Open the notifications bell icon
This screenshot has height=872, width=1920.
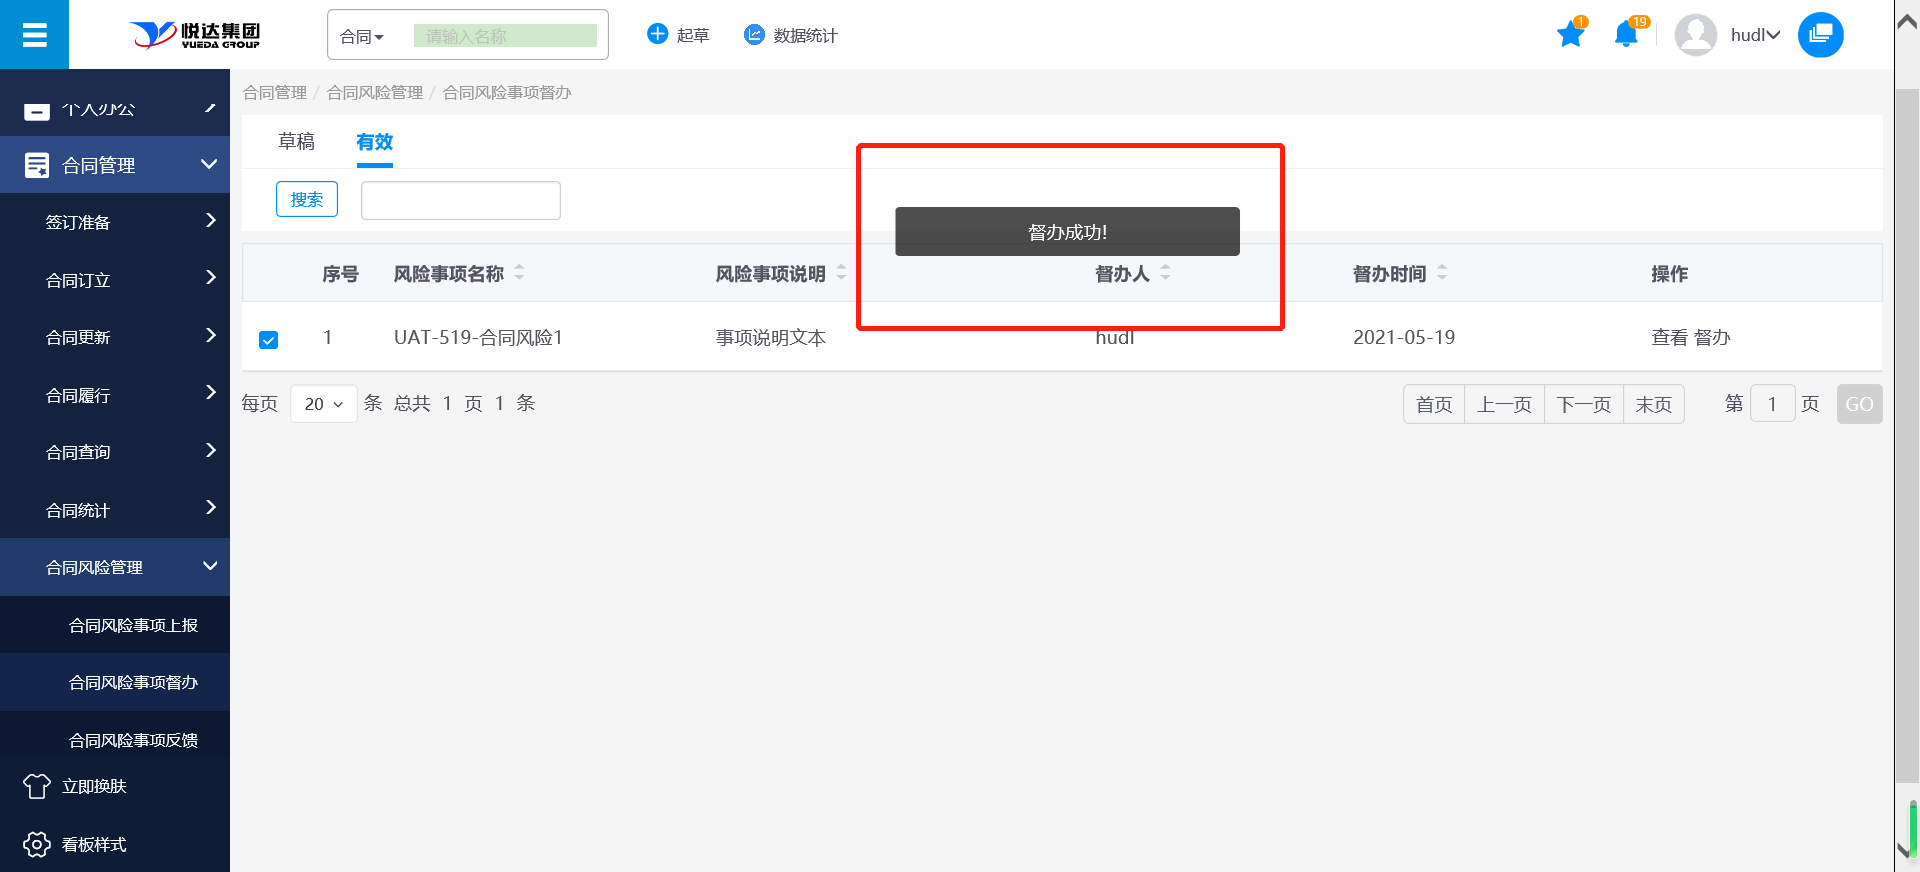[1626, 35]
